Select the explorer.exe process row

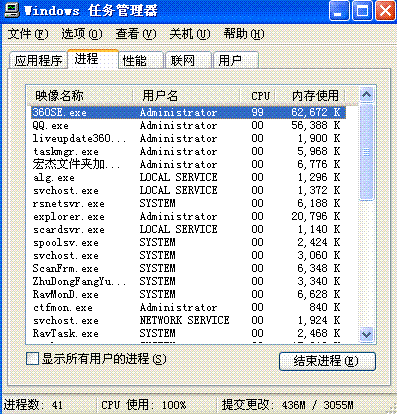[188, 216]
